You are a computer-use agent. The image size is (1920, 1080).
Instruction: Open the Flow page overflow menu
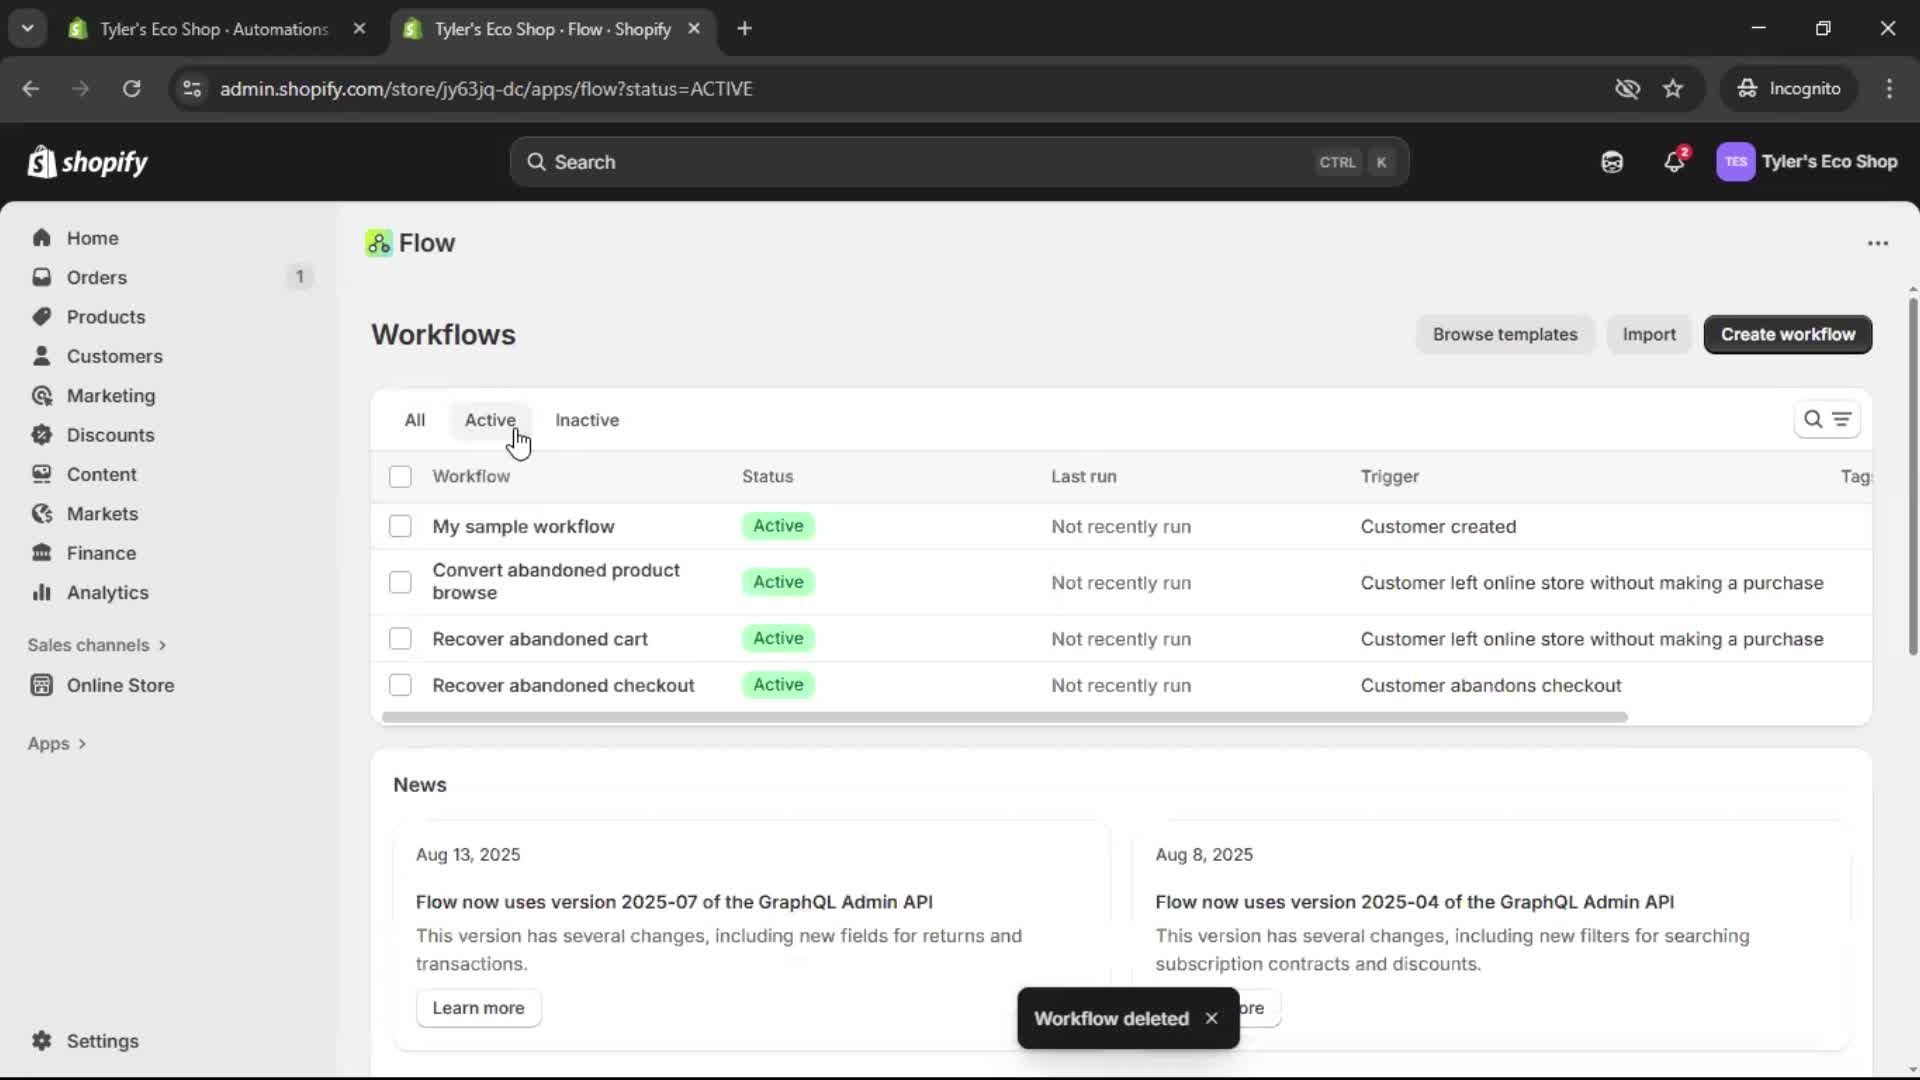click(x=1878, y=243)
